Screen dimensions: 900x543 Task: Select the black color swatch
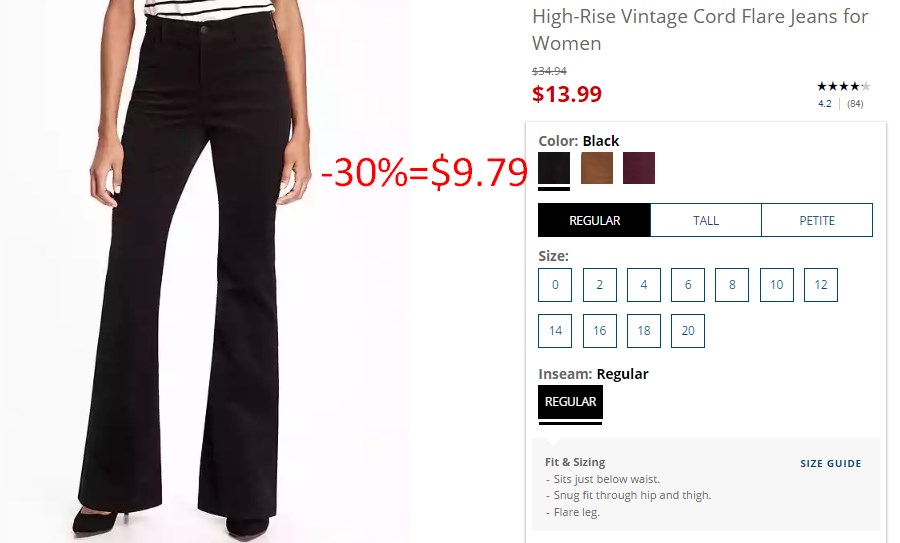tap(554, 168)
